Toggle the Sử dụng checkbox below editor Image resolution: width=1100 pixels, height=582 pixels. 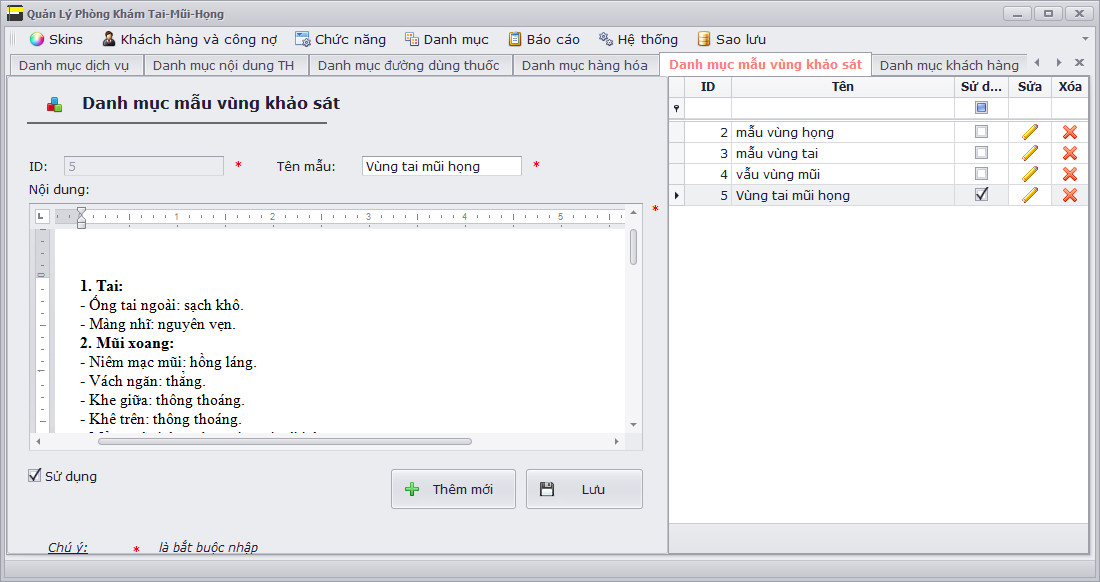coord(36,476)
